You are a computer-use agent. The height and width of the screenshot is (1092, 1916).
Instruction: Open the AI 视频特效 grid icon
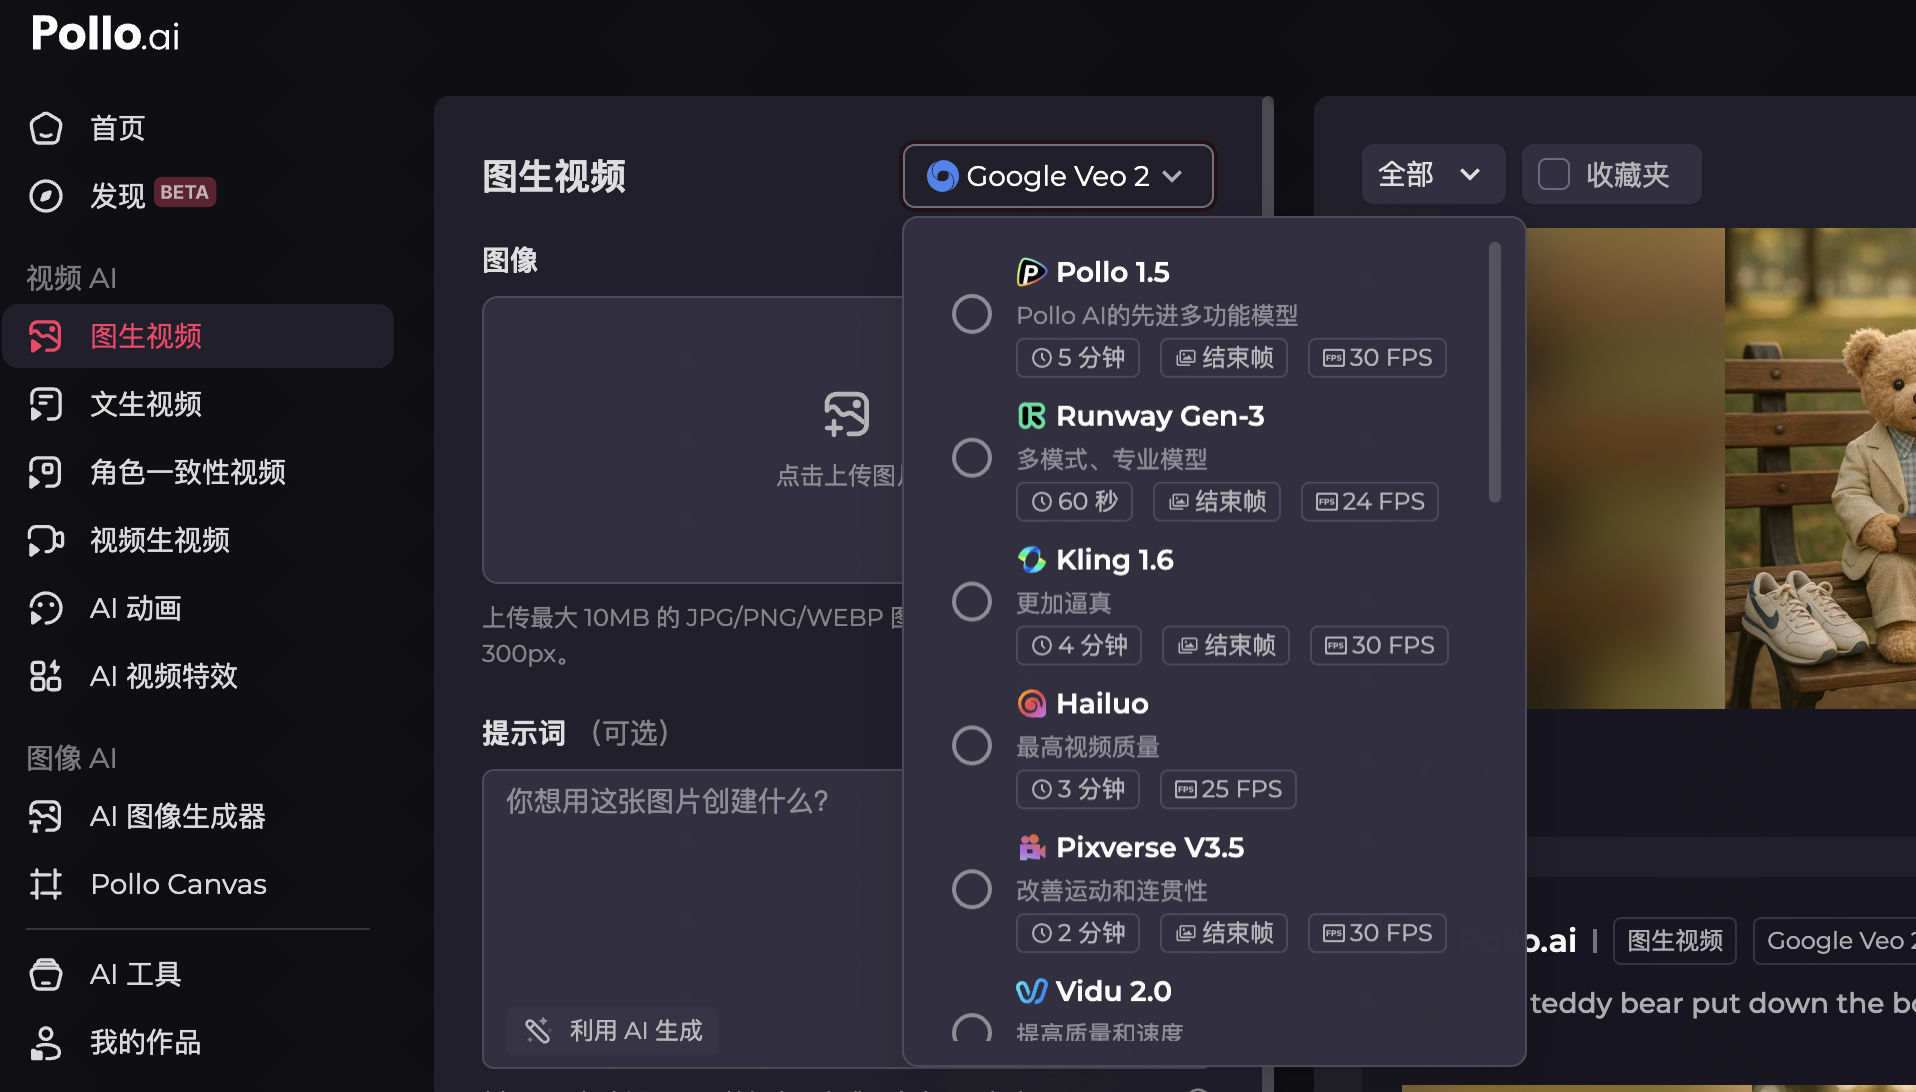click(46, 676)
